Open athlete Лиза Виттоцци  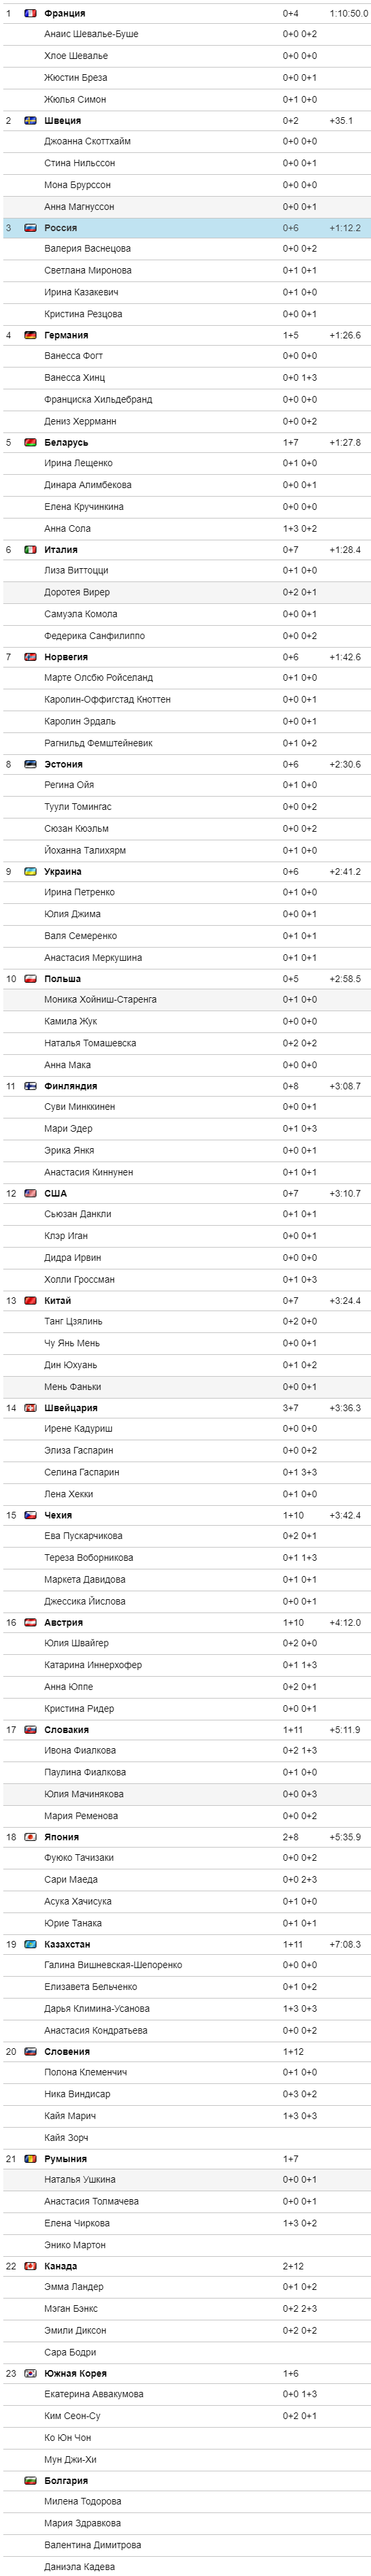76,570
